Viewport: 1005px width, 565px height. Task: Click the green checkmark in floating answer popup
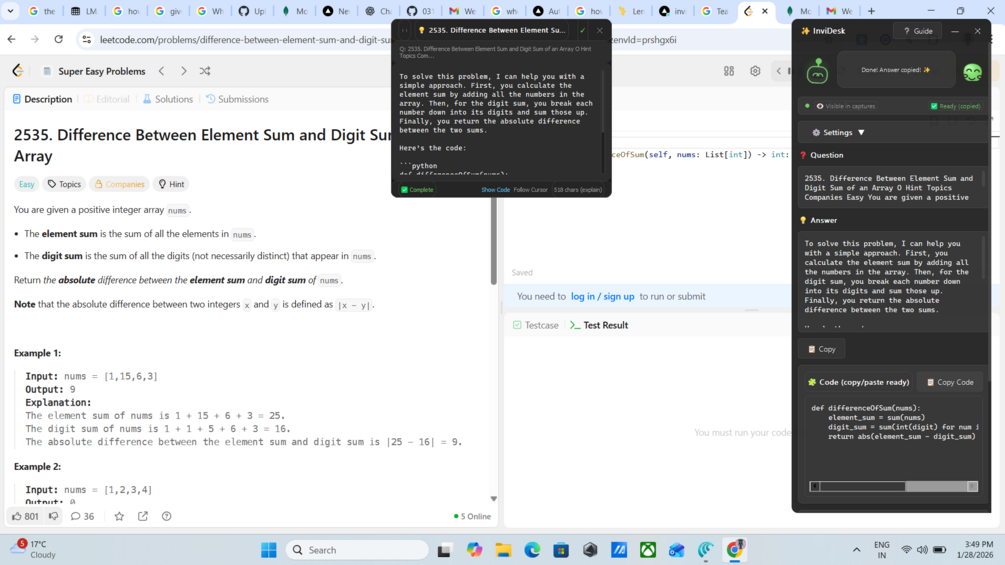click(583, 30)
